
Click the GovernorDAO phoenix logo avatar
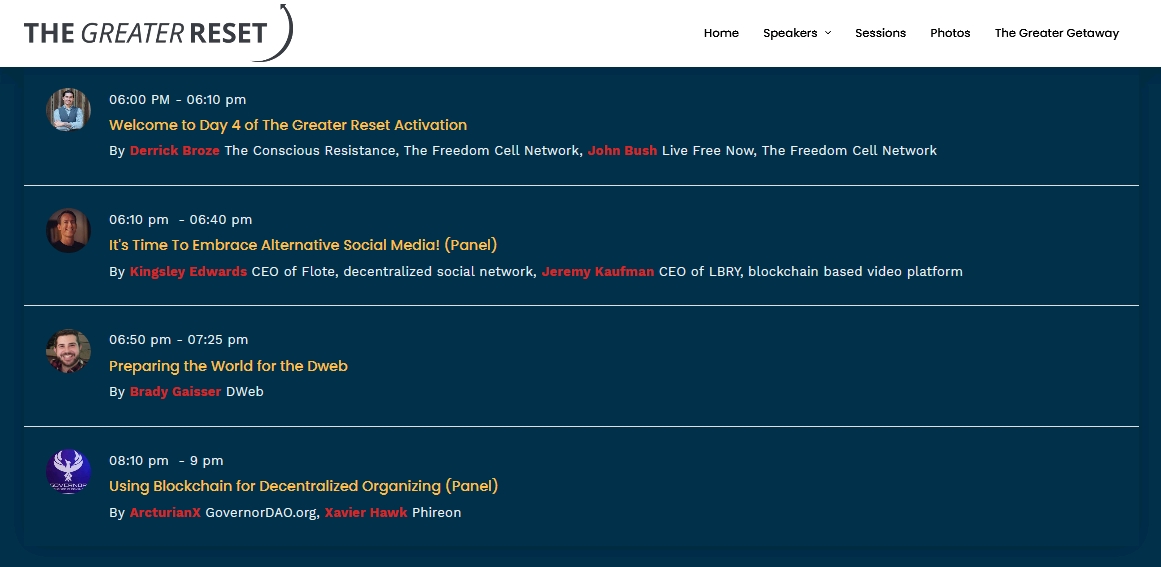pyautogui.click(x=68, y=472)
